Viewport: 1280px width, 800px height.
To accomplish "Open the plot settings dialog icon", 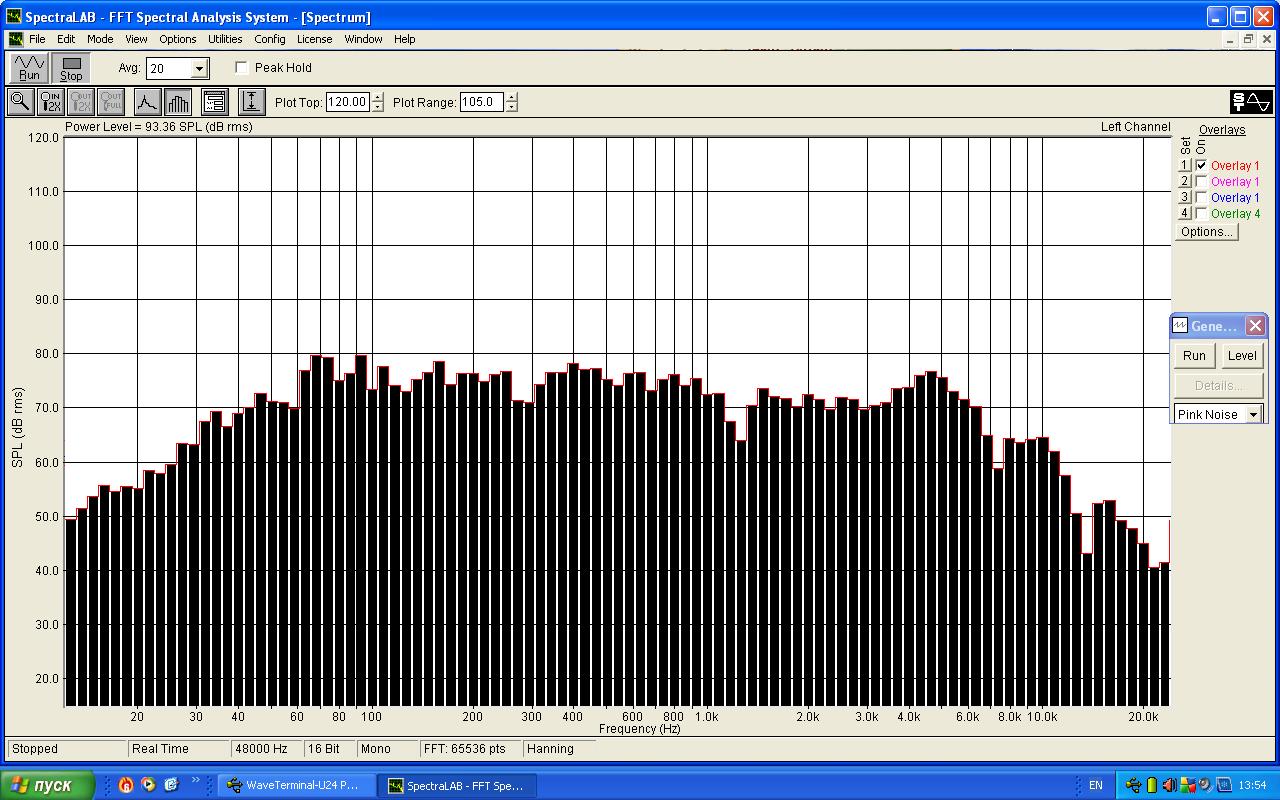I will pos(214,101).
